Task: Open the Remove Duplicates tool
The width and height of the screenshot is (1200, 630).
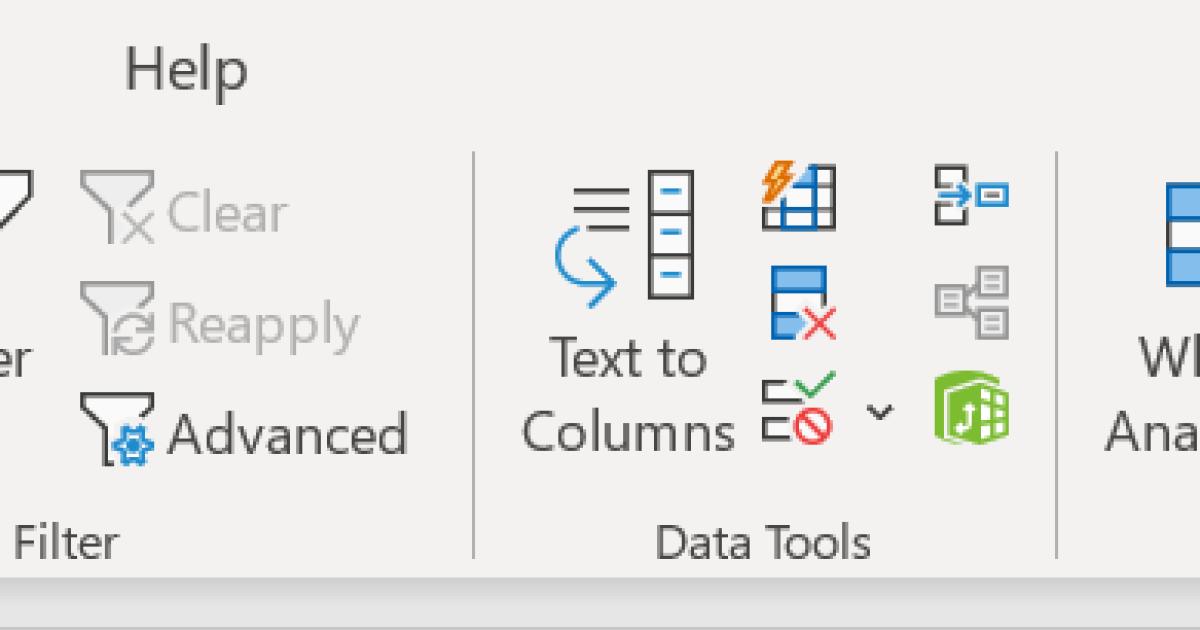Action: [x=800, y=300]
